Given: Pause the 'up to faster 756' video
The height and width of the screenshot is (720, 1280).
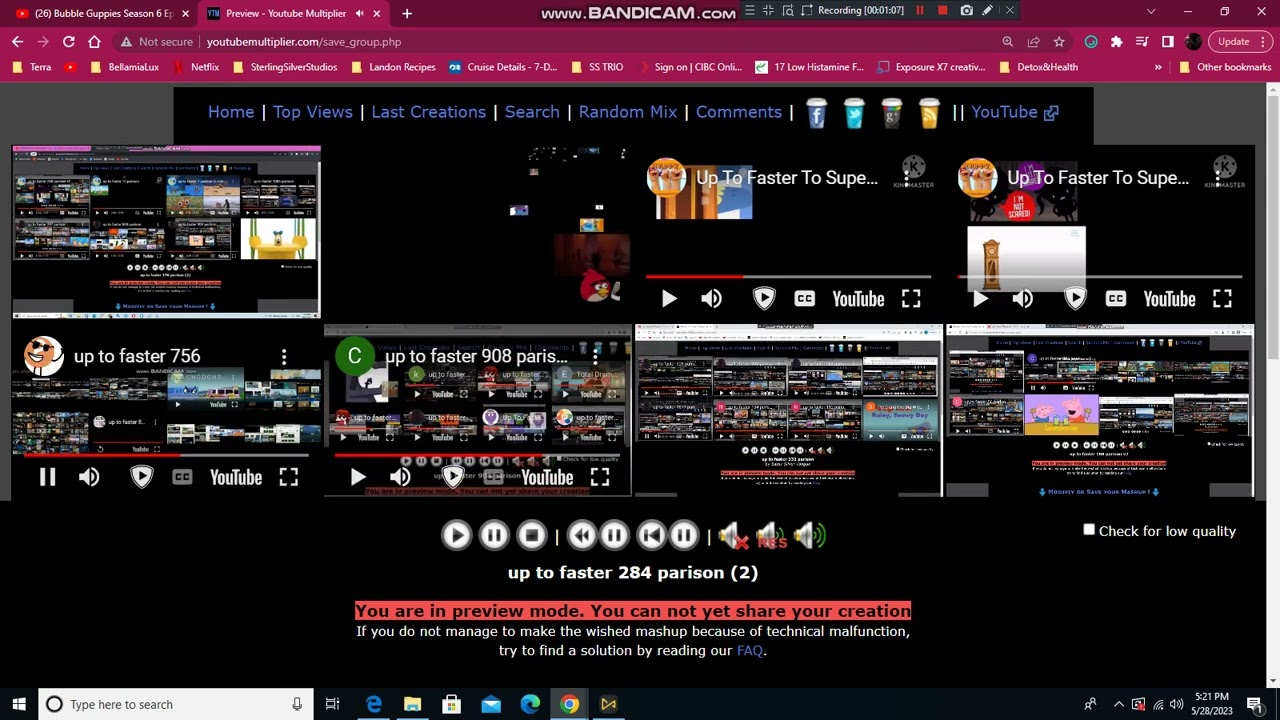Looking at the screenshot, I should [x=47, y=477].
